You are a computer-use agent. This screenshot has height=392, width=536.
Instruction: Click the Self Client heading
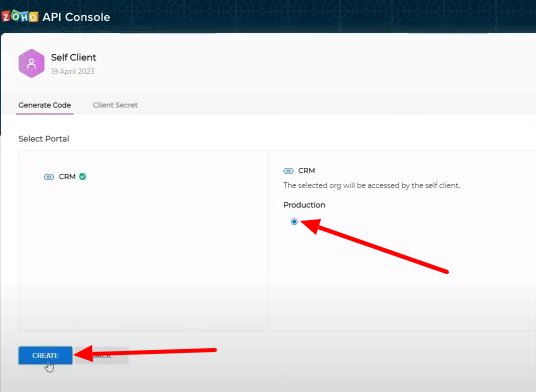click(73, 57)
